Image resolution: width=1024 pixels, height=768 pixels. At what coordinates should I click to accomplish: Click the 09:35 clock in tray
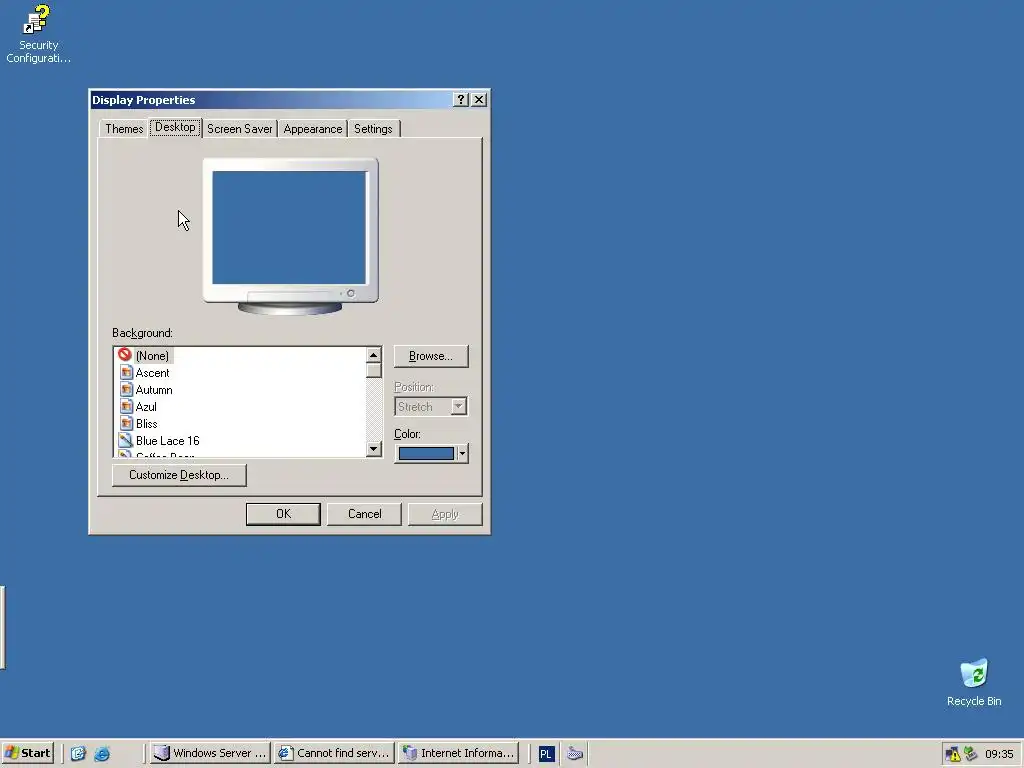[999, 754]
